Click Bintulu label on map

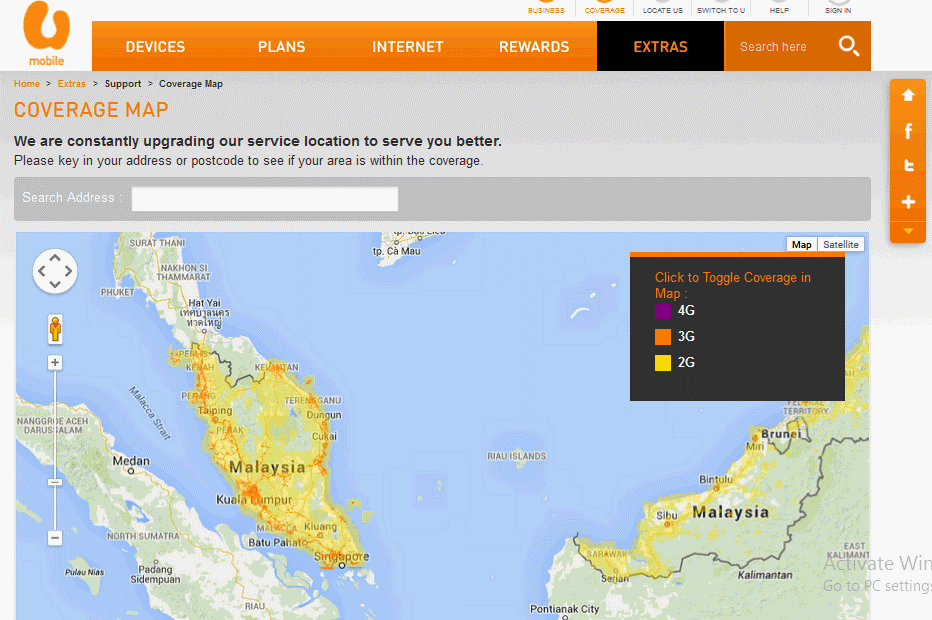(716, 479)
